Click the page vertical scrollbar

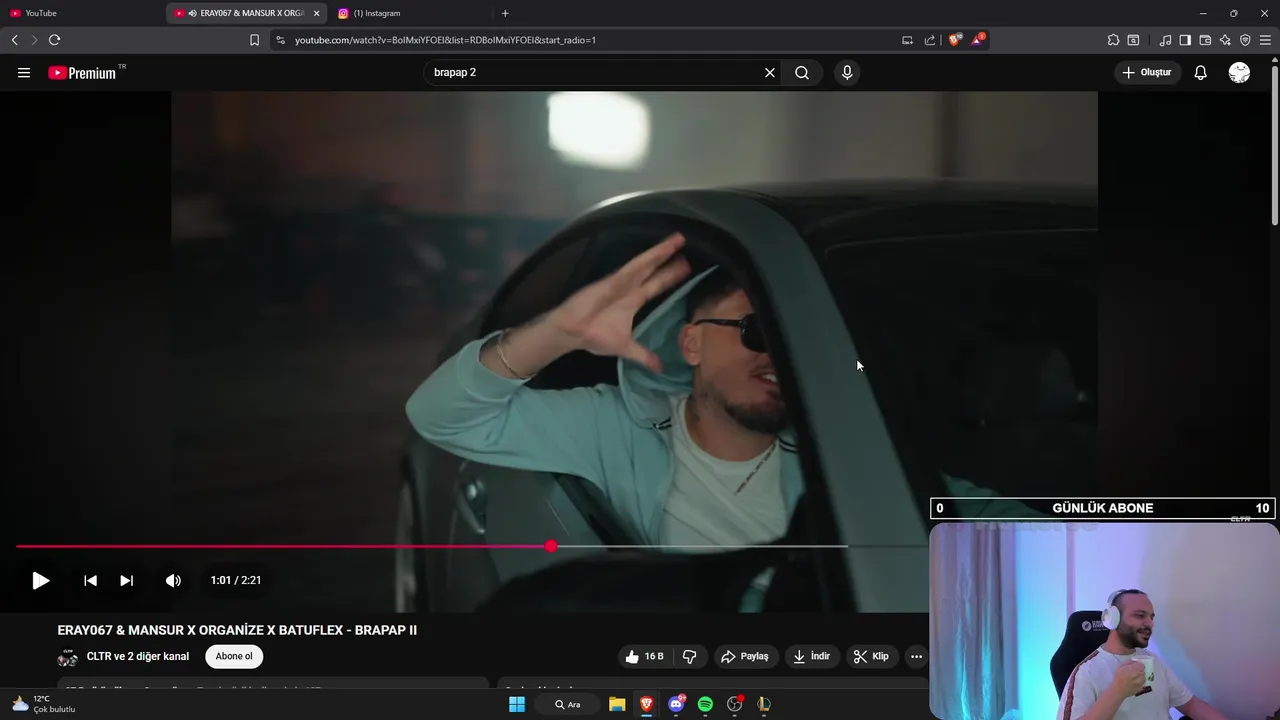[x=1274, y=145]
